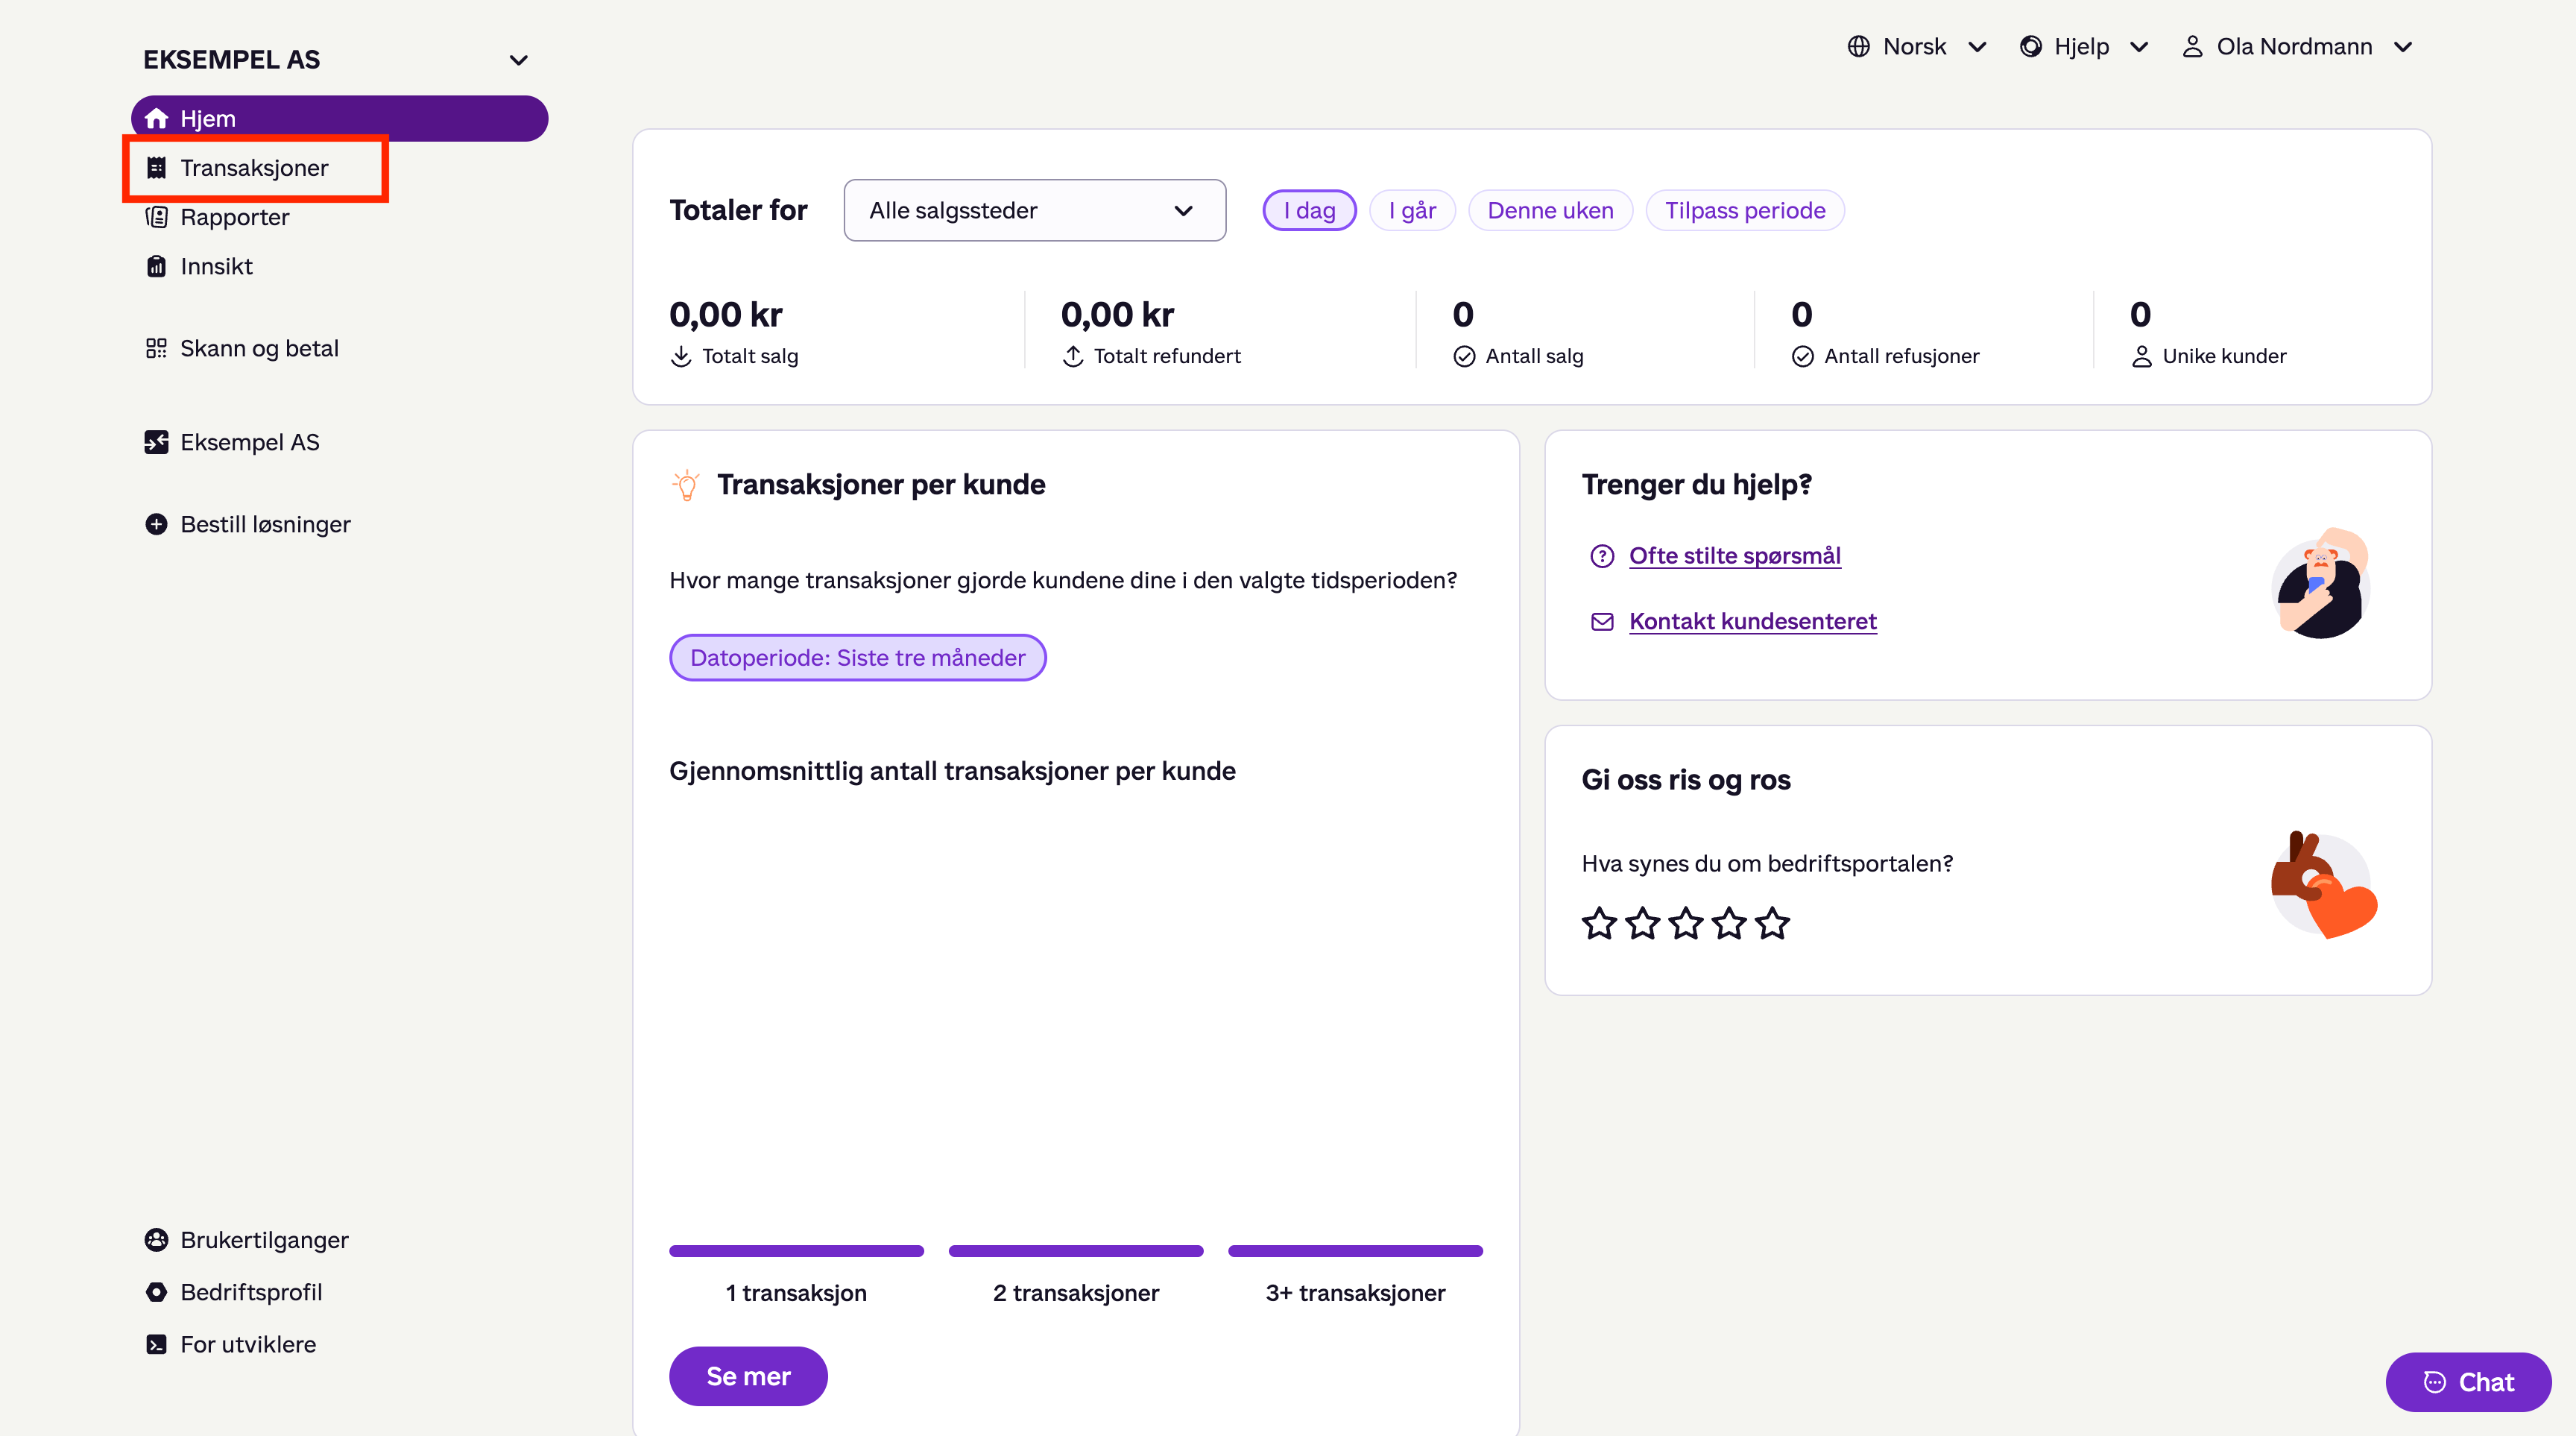Screen dimensions: 2576x1436
Task: Click the Innsikt chart icon
Action: coord(156,266)
